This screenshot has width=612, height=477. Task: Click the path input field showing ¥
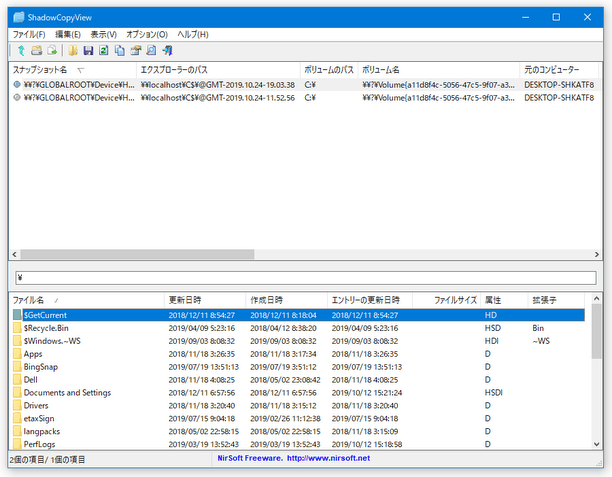tap(306, 278)
